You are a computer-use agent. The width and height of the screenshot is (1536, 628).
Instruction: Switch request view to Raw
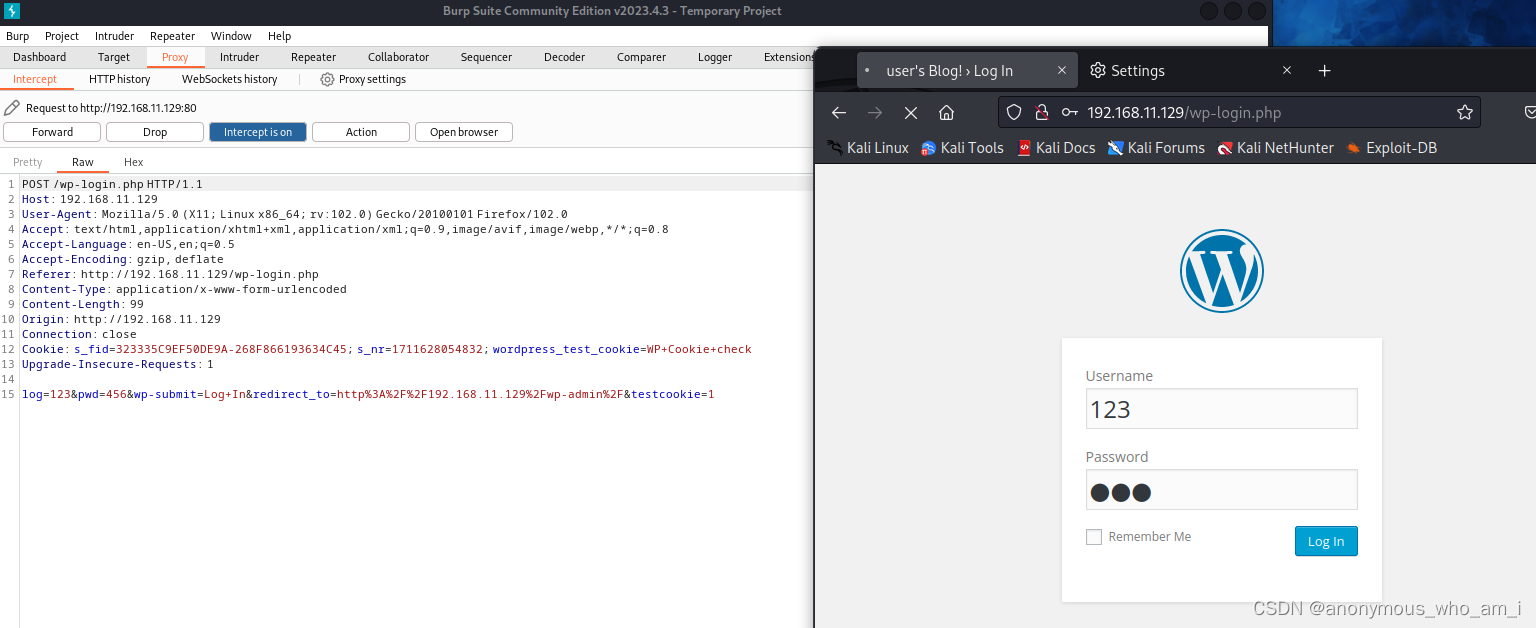coord(83,162)
